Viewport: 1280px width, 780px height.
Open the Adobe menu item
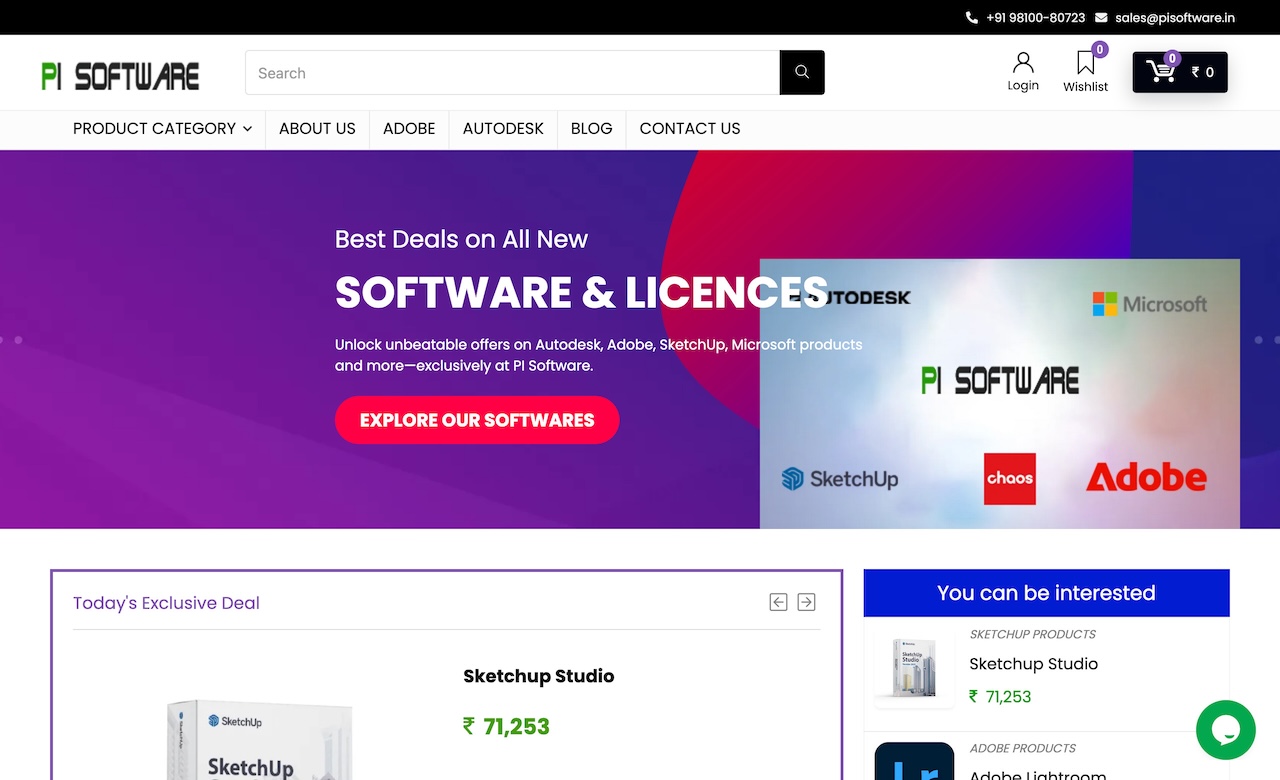(x=409, y=128)
